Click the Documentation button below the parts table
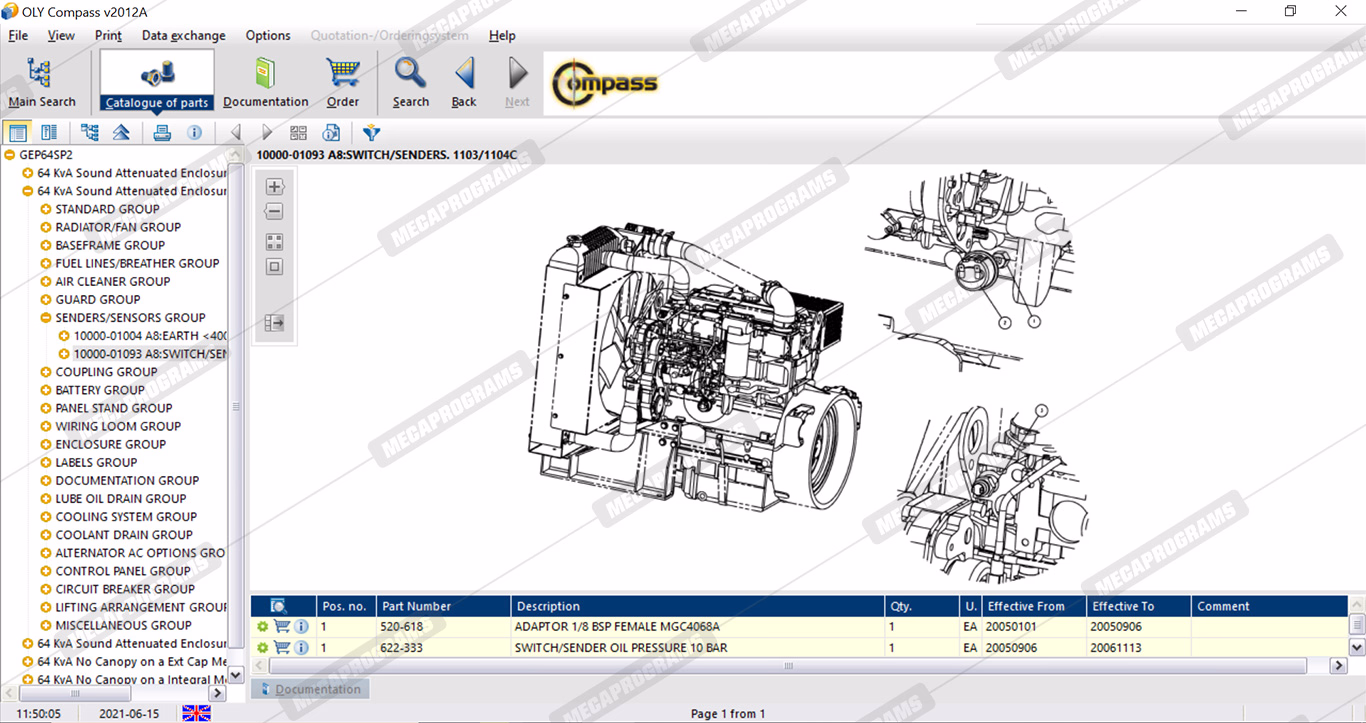1366x723 pixels. (310, 689)
